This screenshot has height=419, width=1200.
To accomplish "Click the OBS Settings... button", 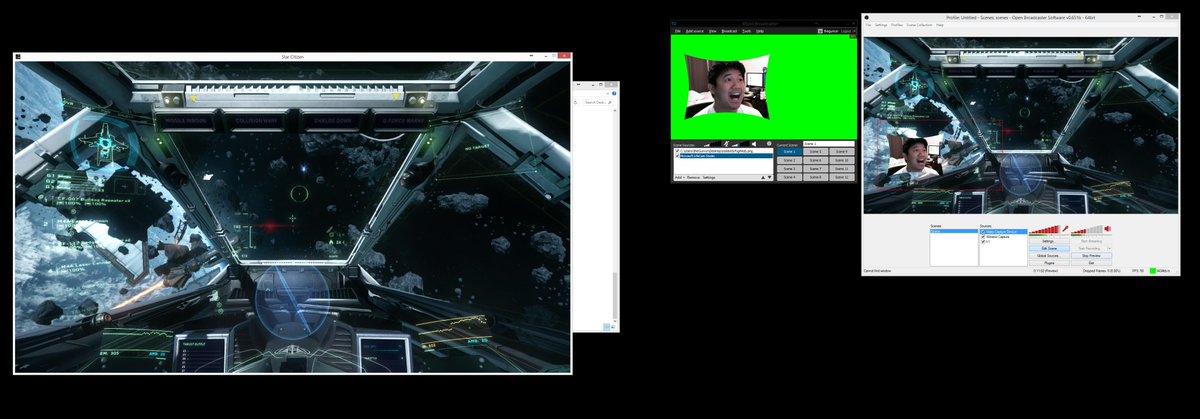I will point(1049,241).
